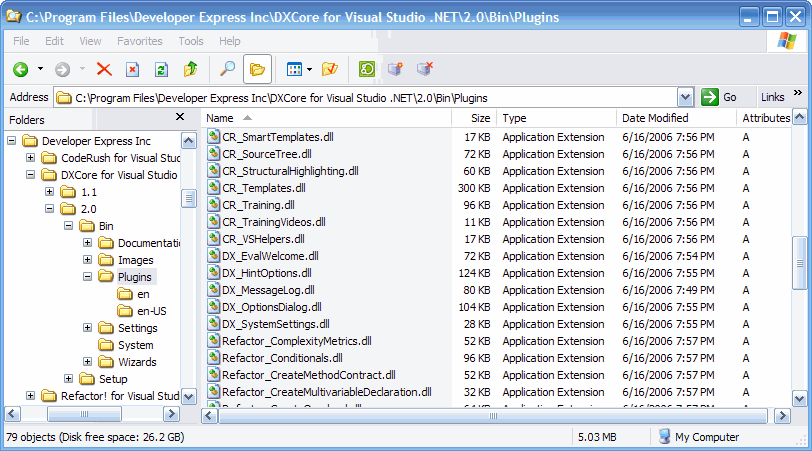Open the Back history dropdown arrow

tap(40, 69)
